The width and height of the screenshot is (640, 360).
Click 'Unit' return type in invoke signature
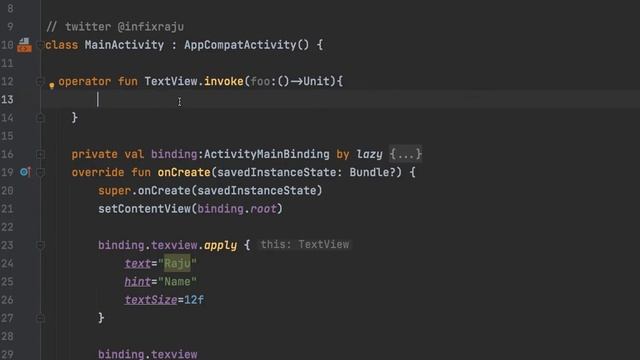316,81
